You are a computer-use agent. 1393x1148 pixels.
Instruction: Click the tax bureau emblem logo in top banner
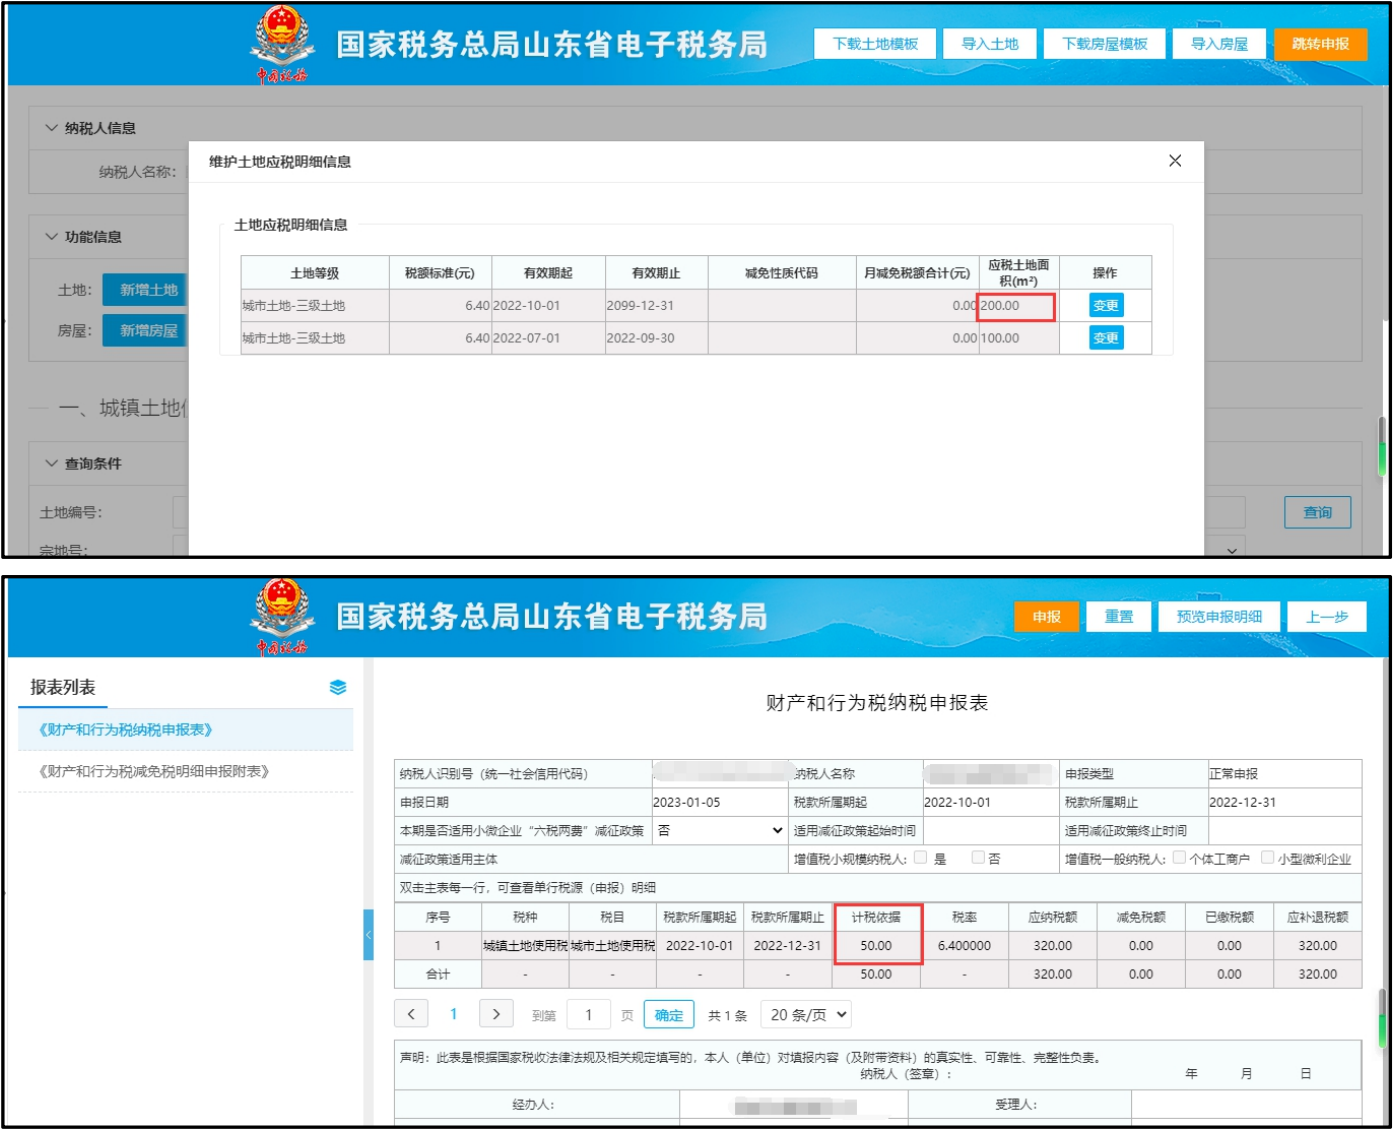click(282, 44)
